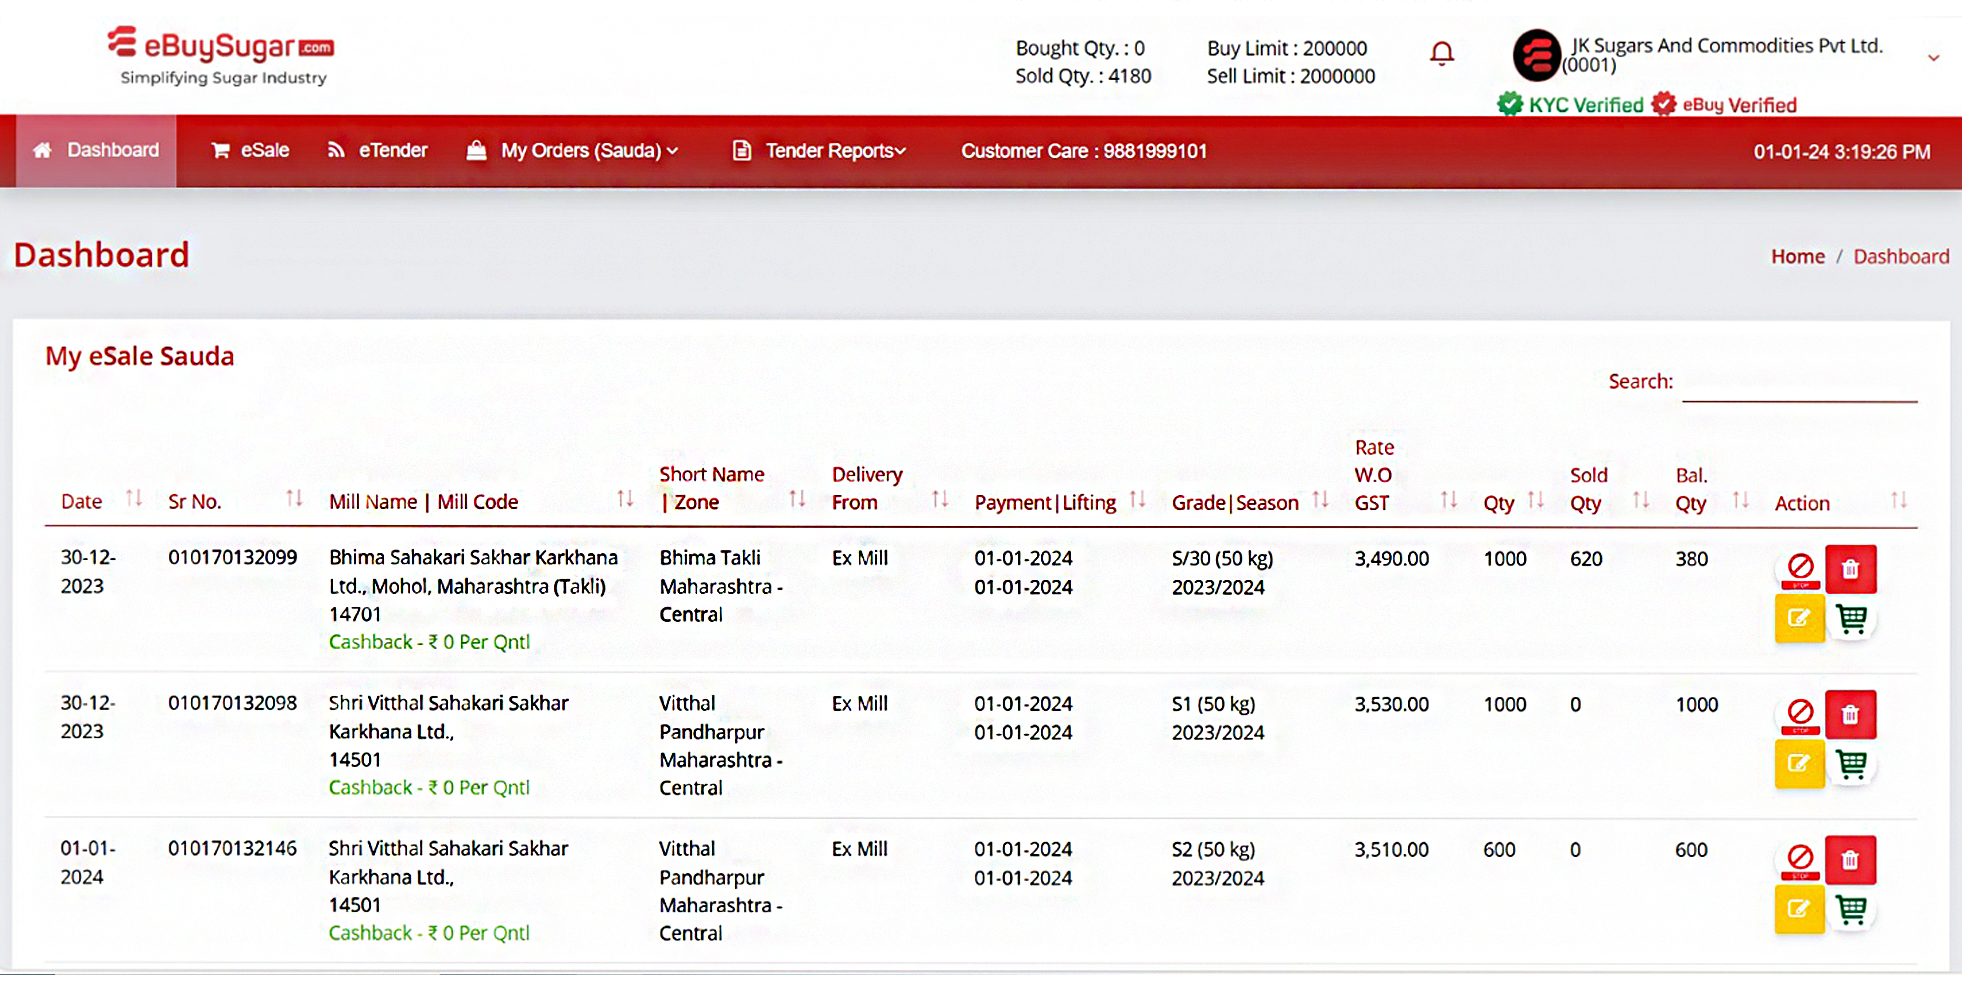Click rate 3,530.00

pos(1391,705)
